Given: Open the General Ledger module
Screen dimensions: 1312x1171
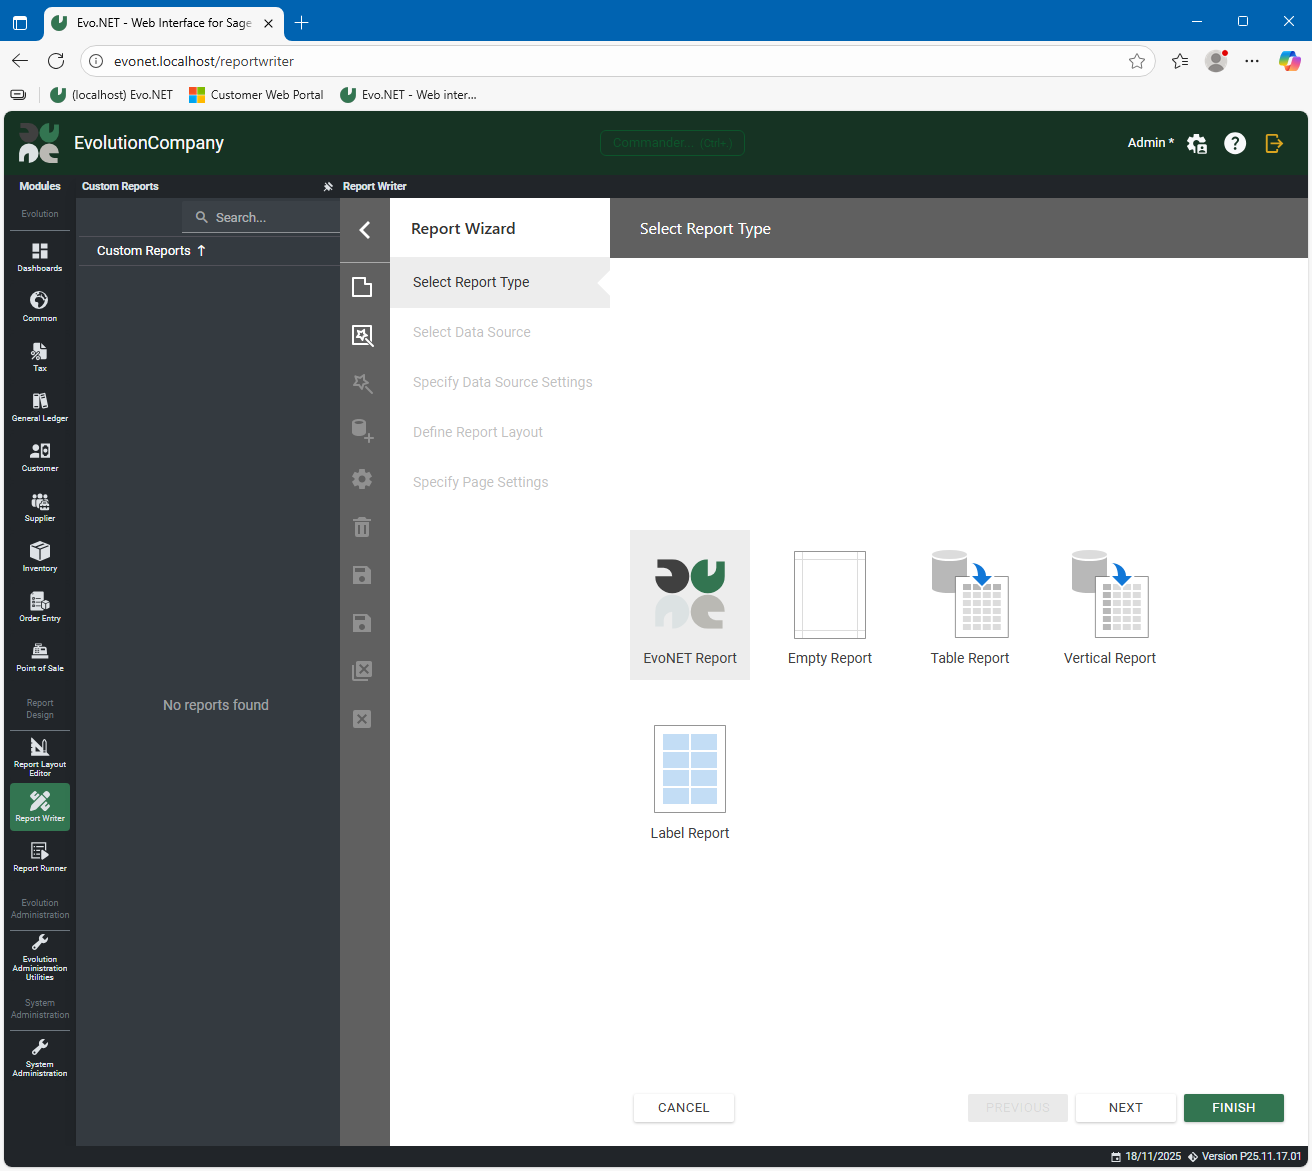Looking at the screenshot, I should click(x=40, y=407).
